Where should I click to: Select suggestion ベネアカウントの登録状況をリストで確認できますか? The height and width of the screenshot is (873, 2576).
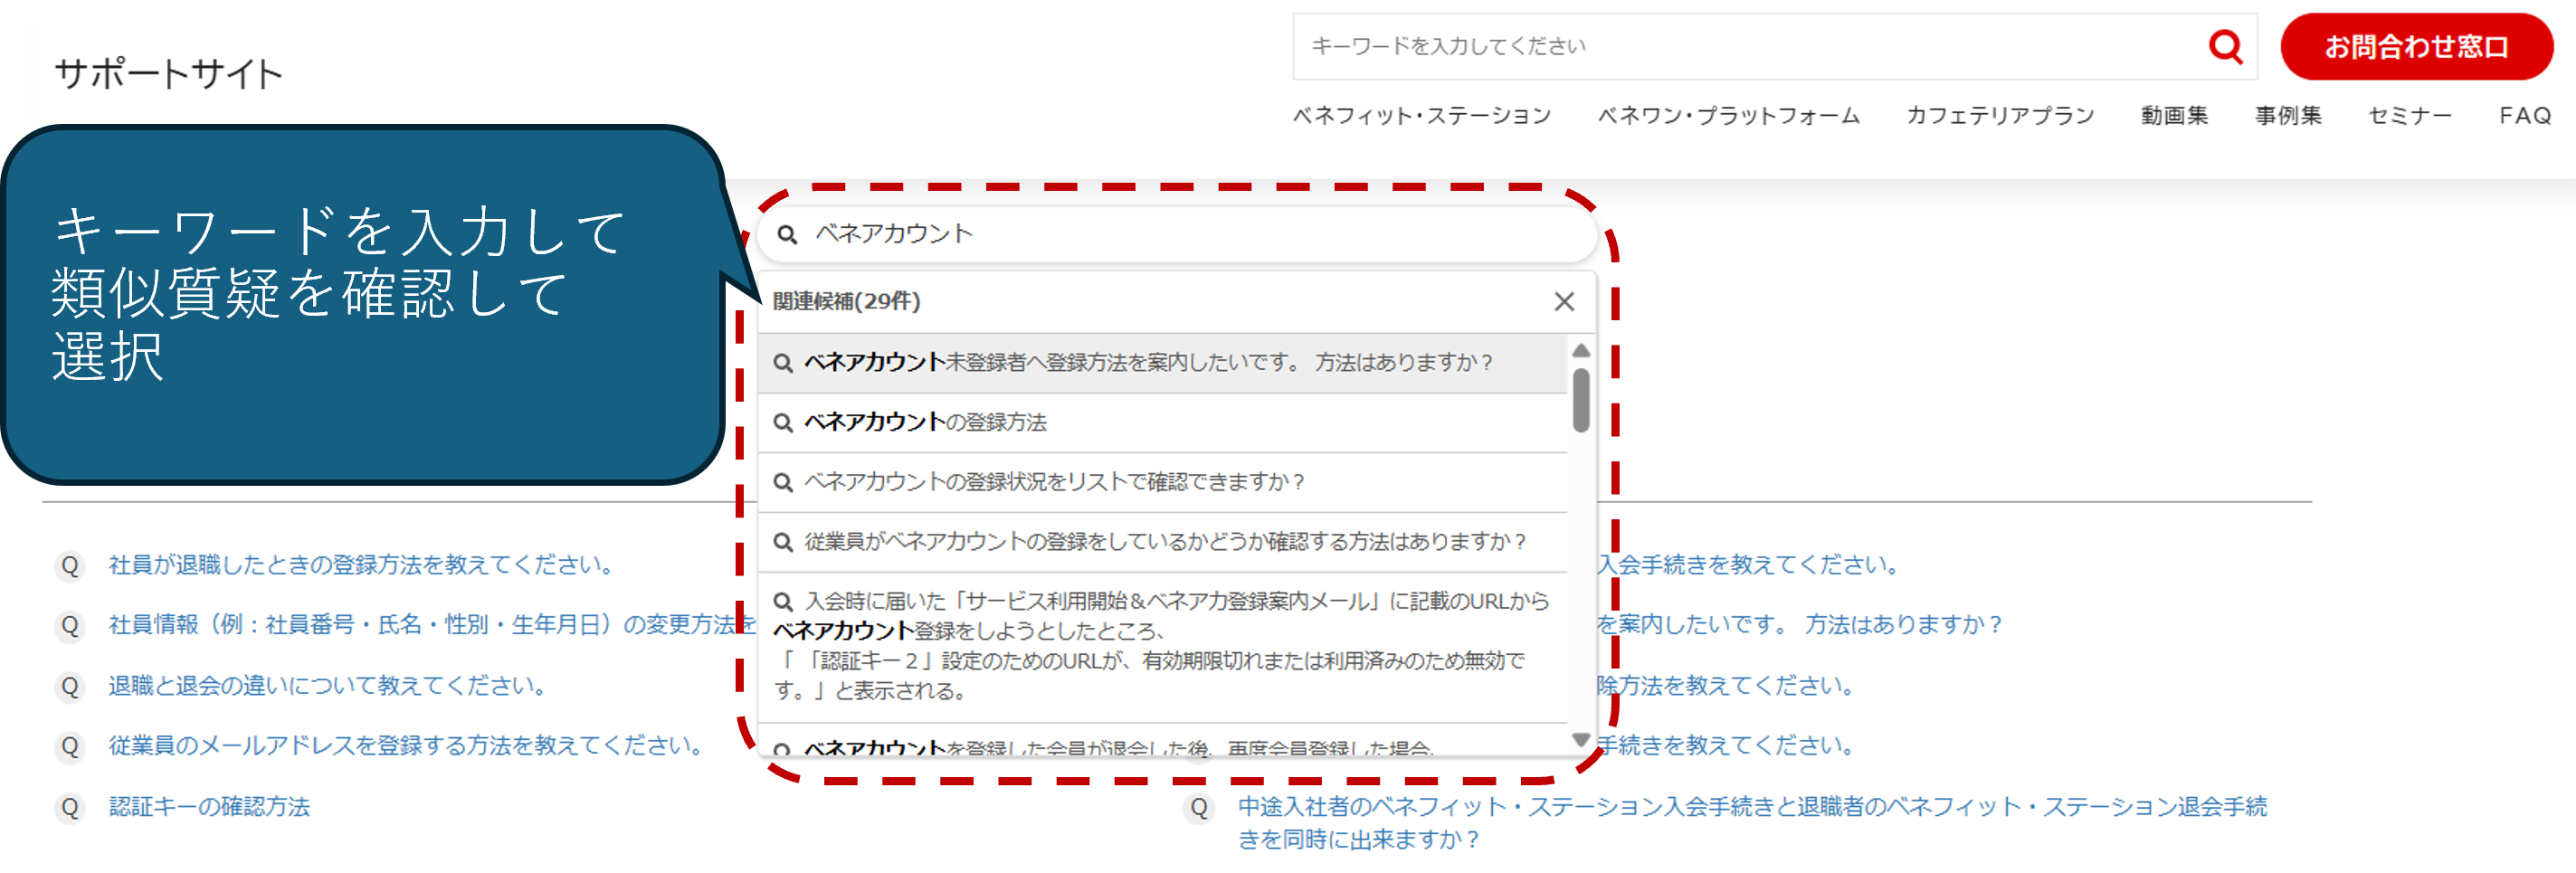click(1163, 482)
